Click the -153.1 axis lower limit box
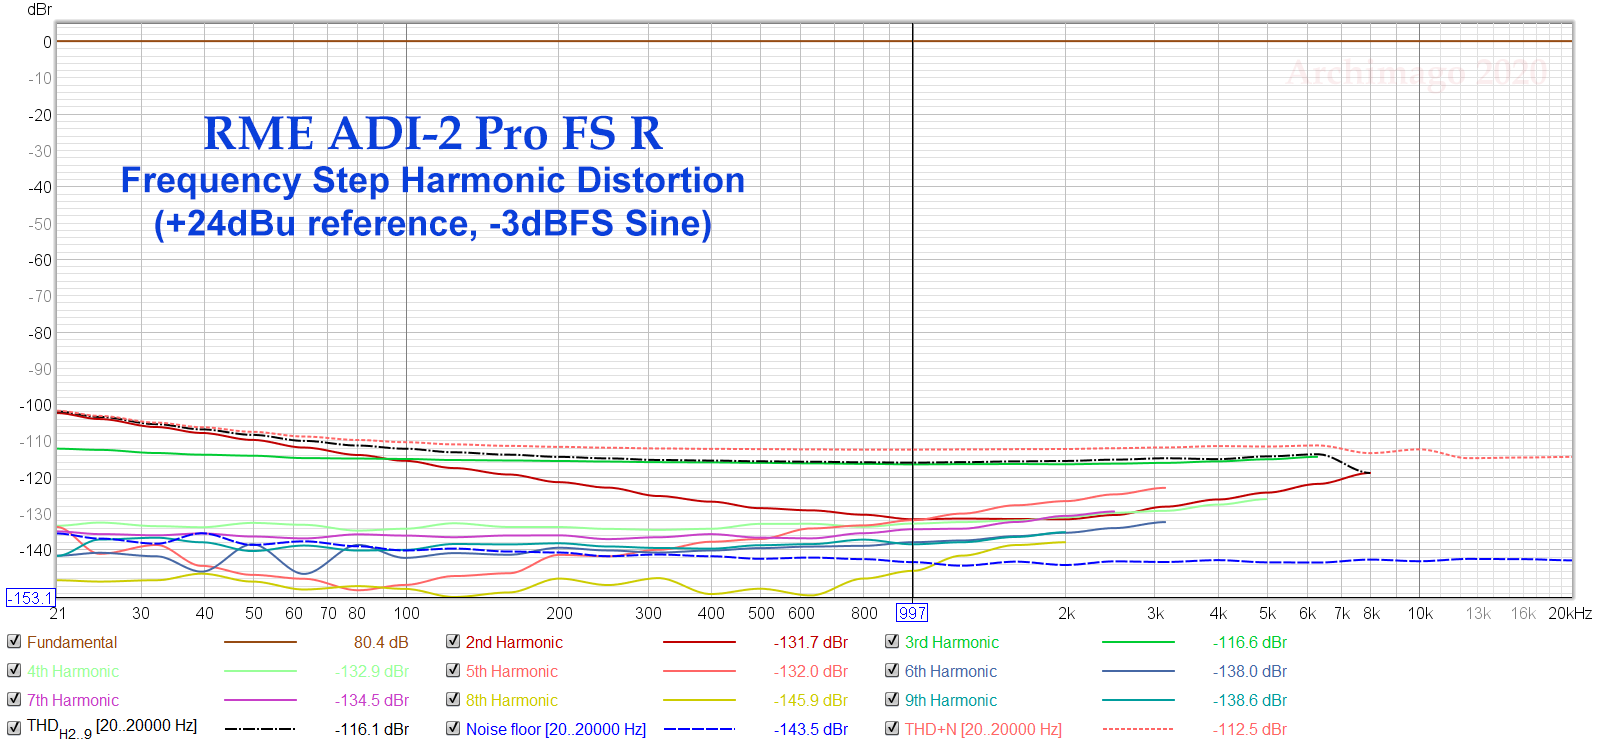Screen dimensions: 1600x746 point(30,598)
